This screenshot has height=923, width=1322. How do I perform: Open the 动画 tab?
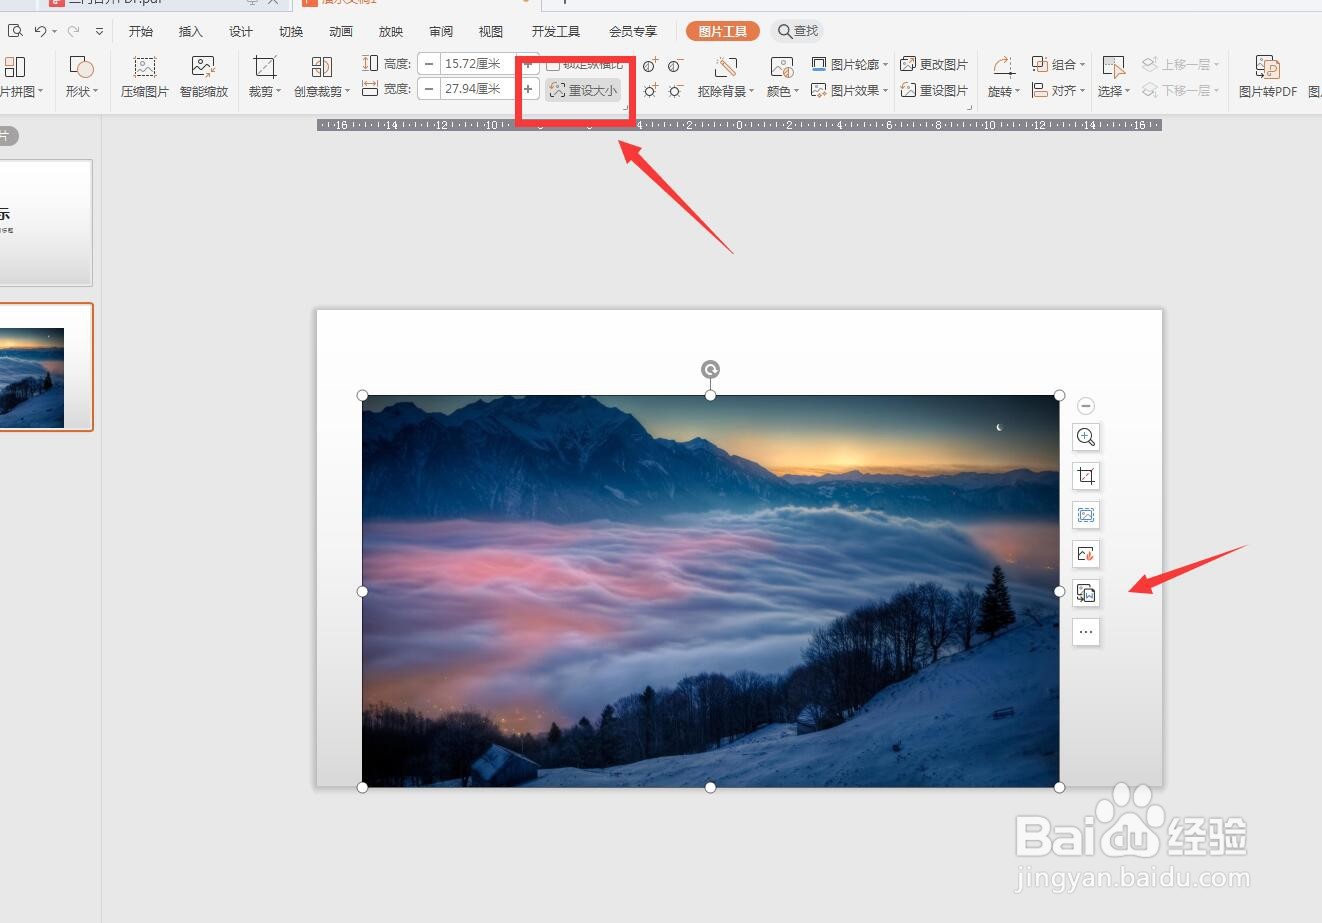341,31
